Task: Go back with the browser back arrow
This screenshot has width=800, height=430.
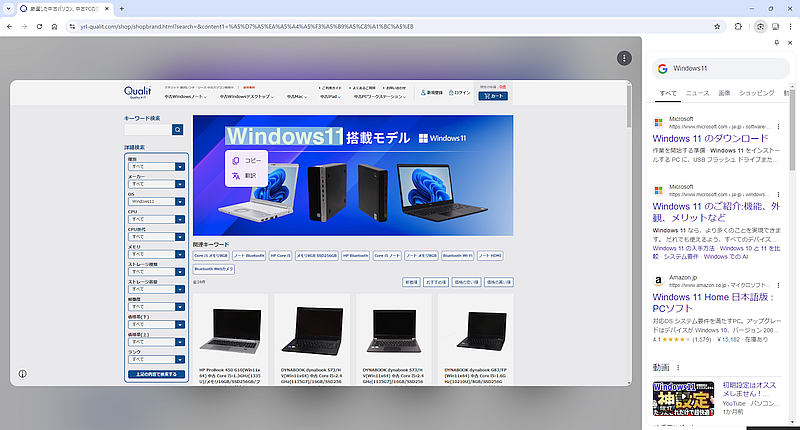Action: pos(10,27)
